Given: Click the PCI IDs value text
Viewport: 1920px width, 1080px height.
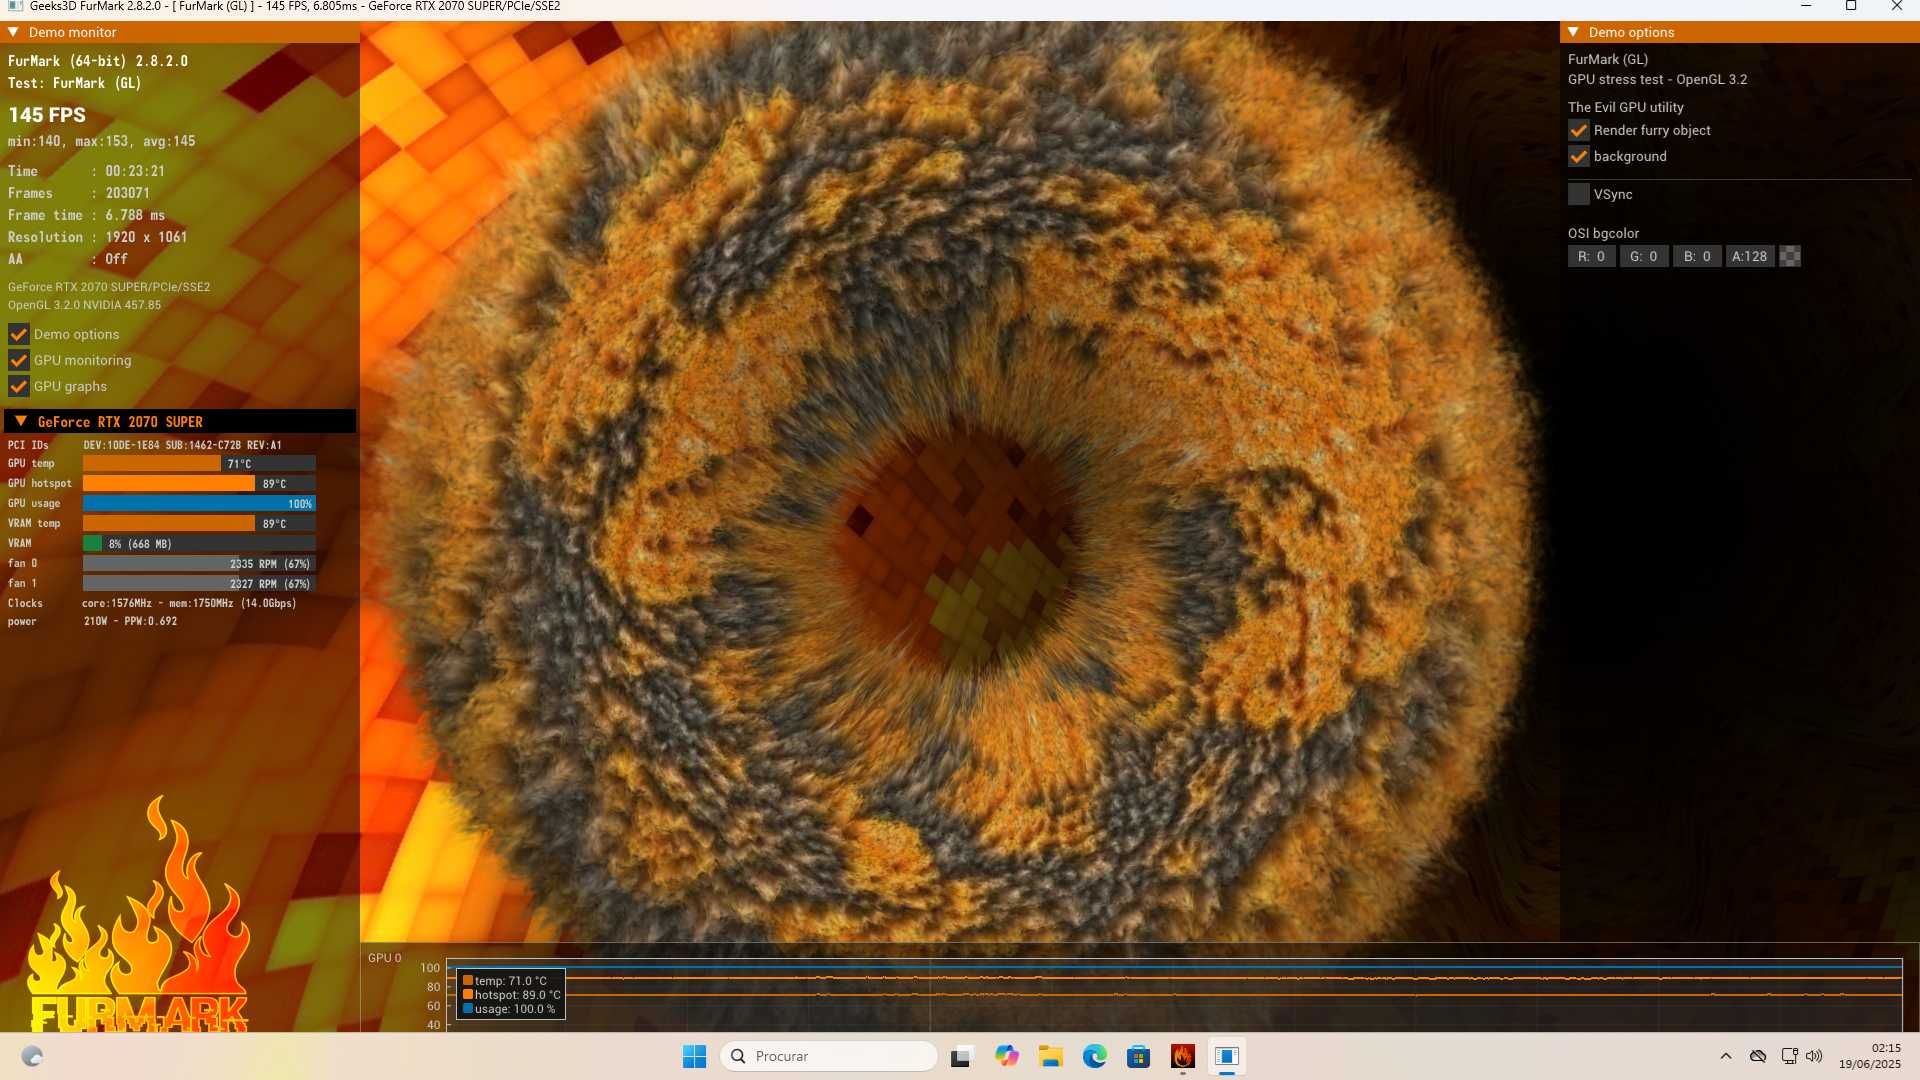Looking at the screenshot, I should click(182, 445).
